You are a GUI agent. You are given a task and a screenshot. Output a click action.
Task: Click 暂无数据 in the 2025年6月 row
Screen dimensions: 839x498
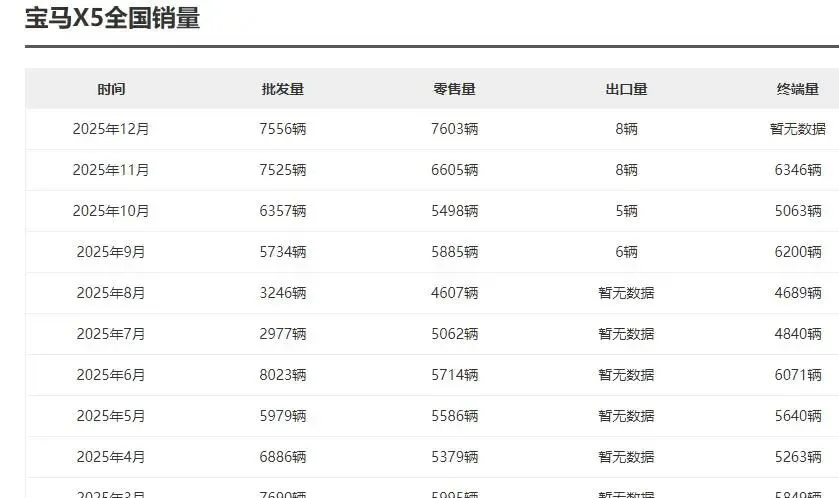pos(626,375)
